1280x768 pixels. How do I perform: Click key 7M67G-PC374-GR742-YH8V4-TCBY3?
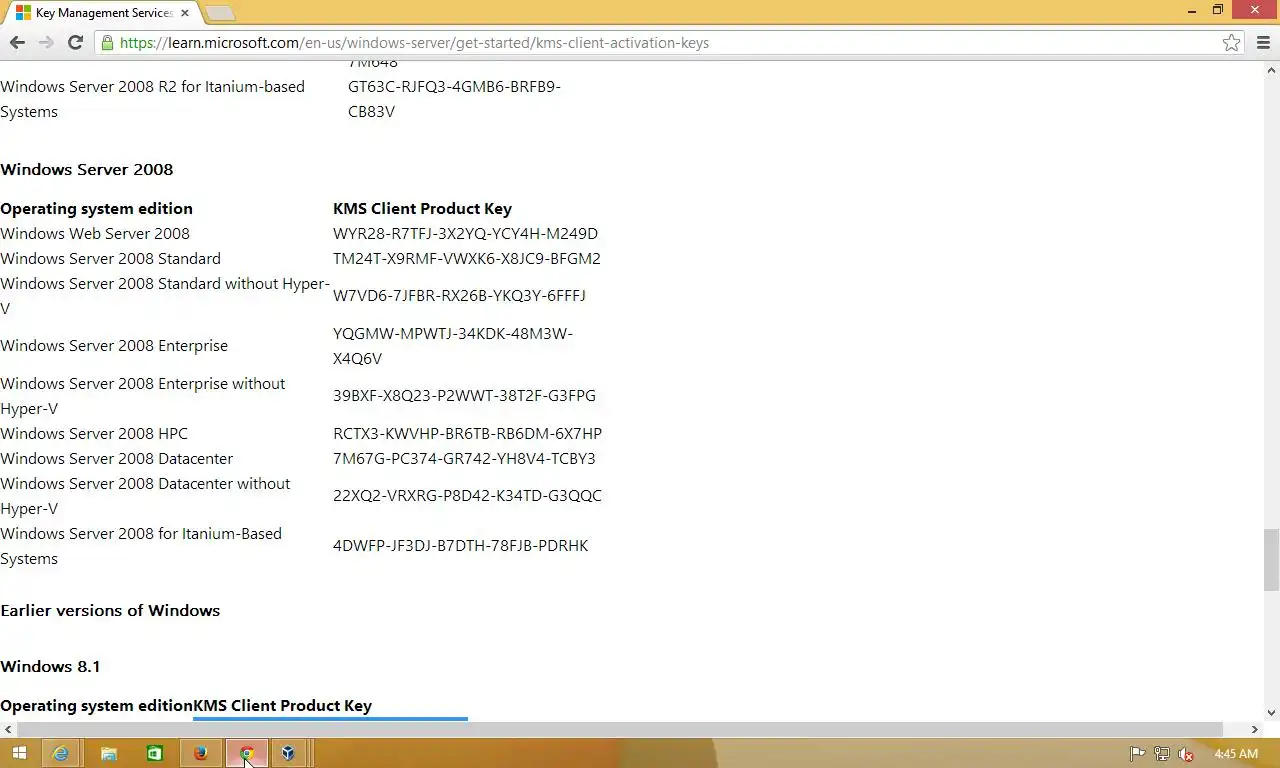click(464, 458)
